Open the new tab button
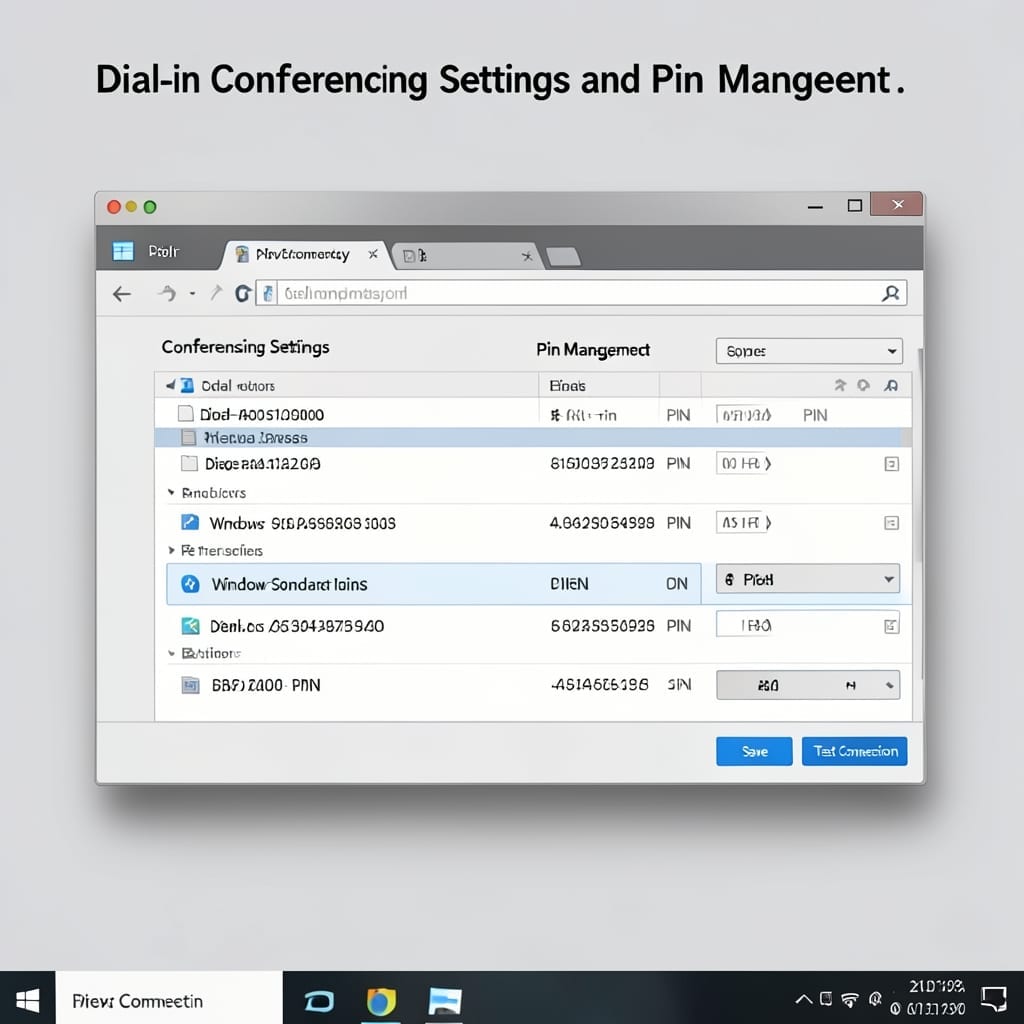 [563, 257]
